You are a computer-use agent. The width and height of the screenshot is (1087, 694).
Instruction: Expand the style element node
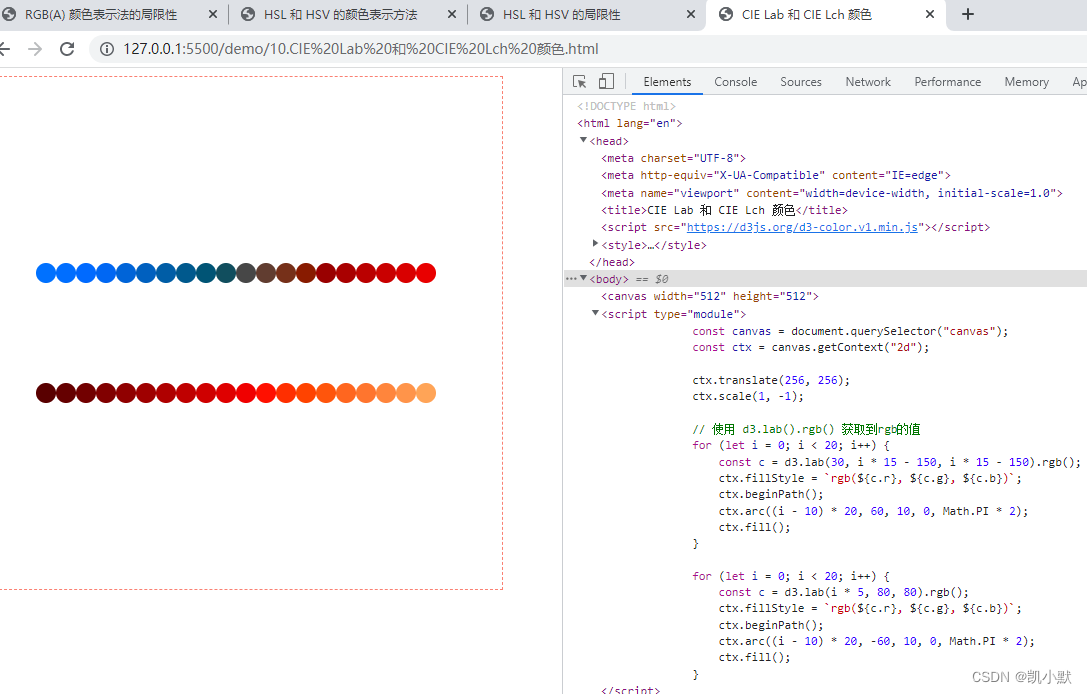pyautogui.click(x=595, y=243)
